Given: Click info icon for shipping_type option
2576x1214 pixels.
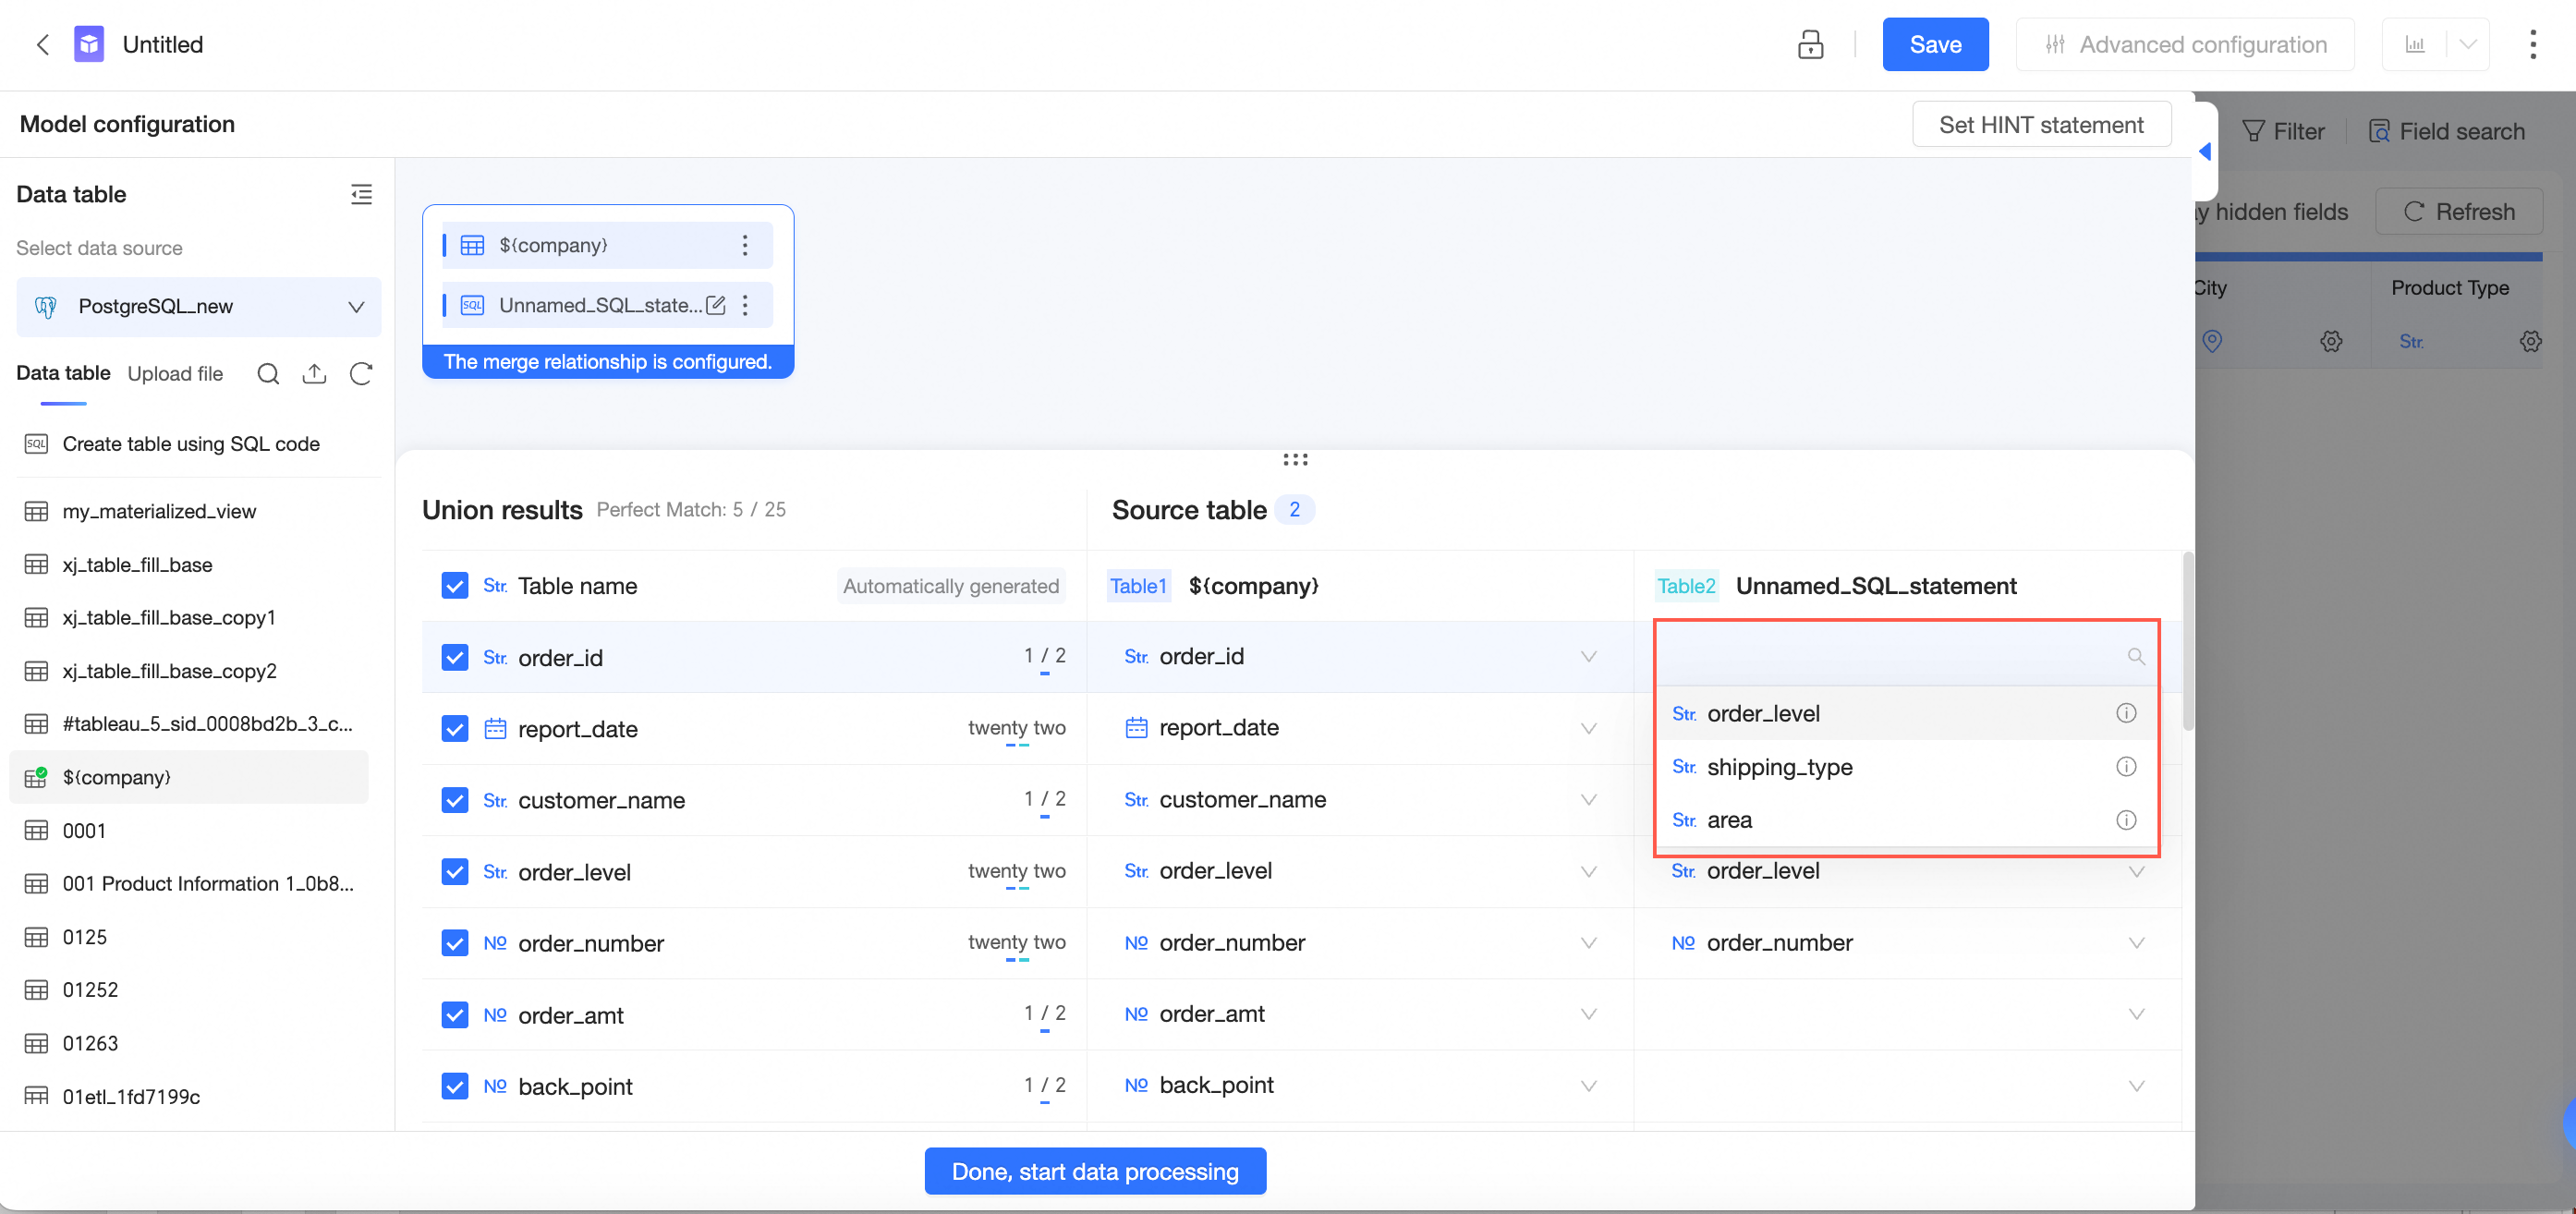Looking at the screenshot, I should click(2126, 766).
